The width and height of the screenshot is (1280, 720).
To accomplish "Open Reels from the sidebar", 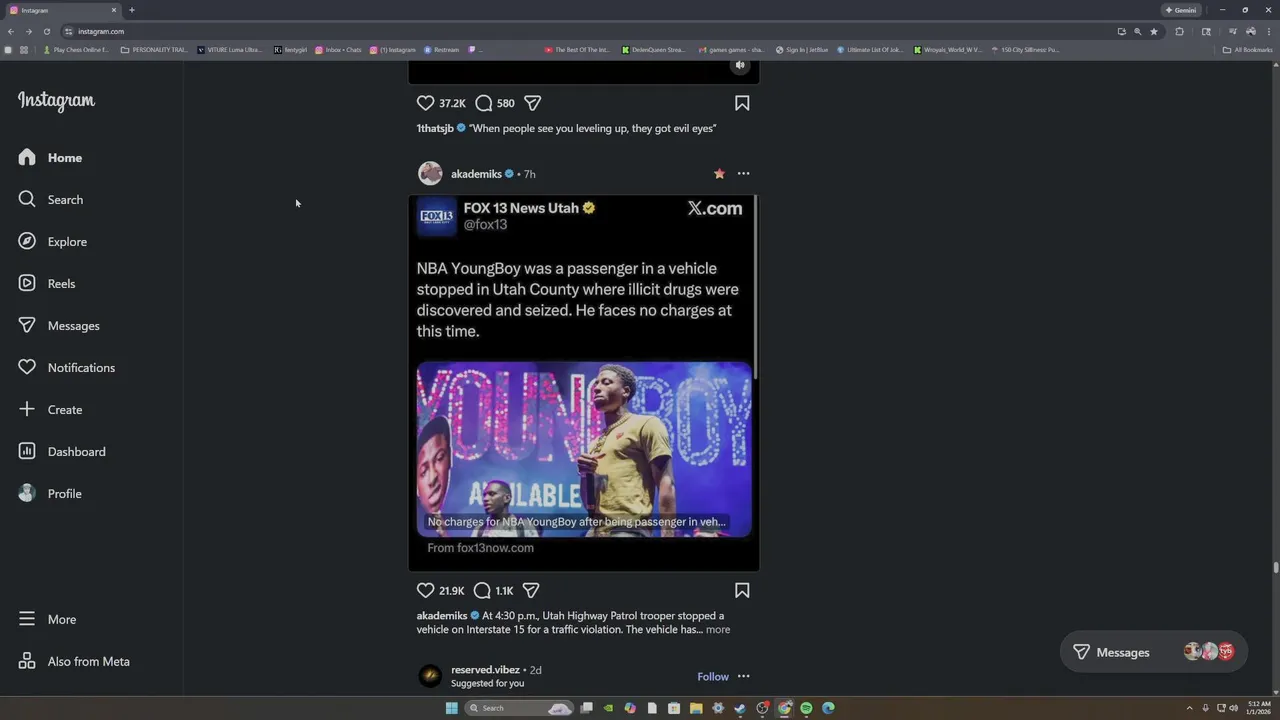I will point(46,283).
